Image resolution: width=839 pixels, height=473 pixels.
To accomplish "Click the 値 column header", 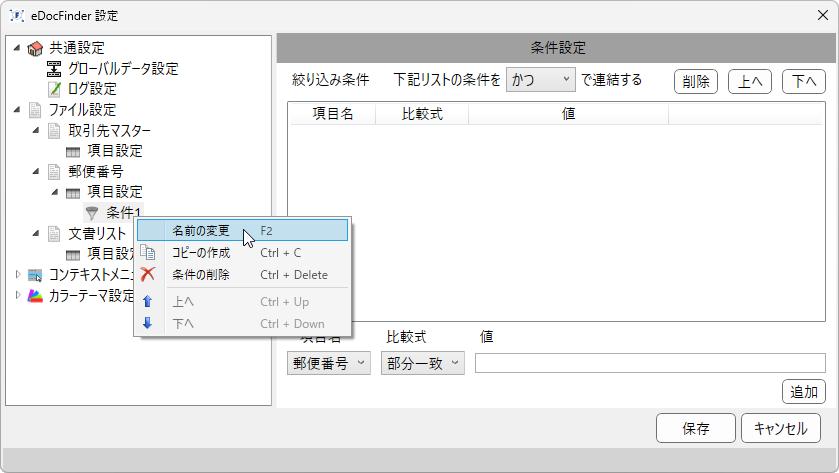I will tap(568, 113).
